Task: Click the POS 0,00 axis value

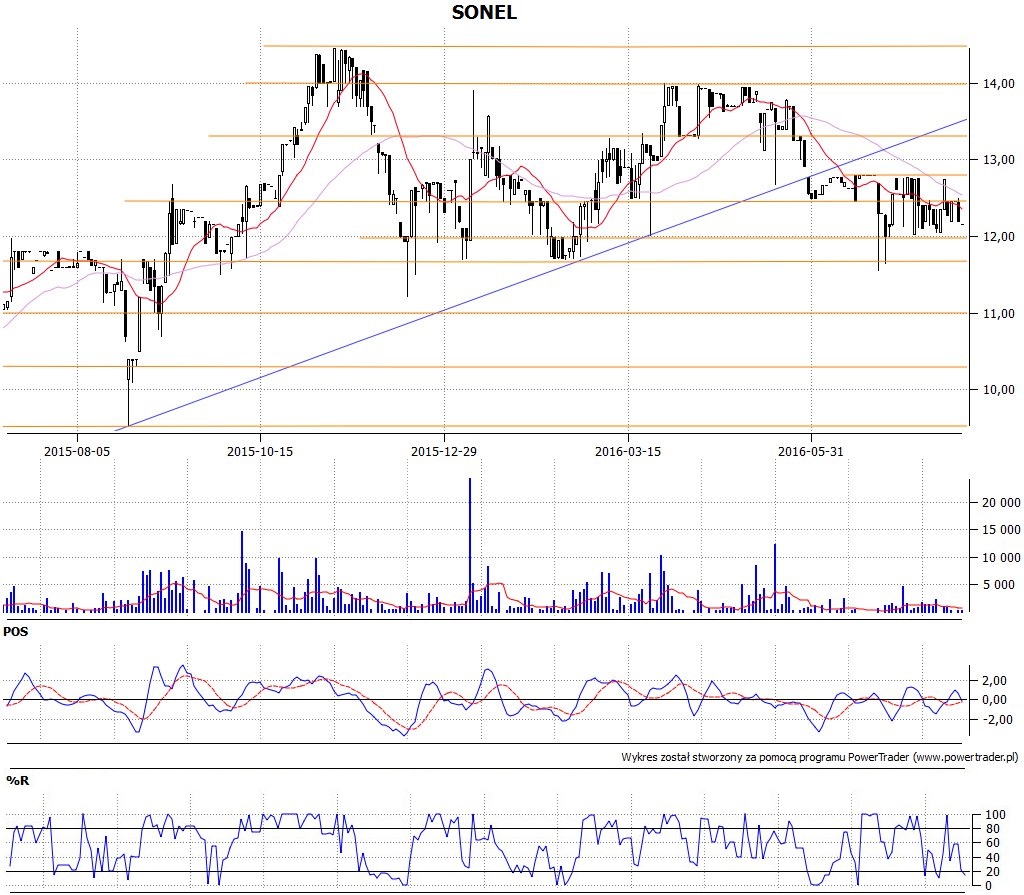Action: coord(994,700)
